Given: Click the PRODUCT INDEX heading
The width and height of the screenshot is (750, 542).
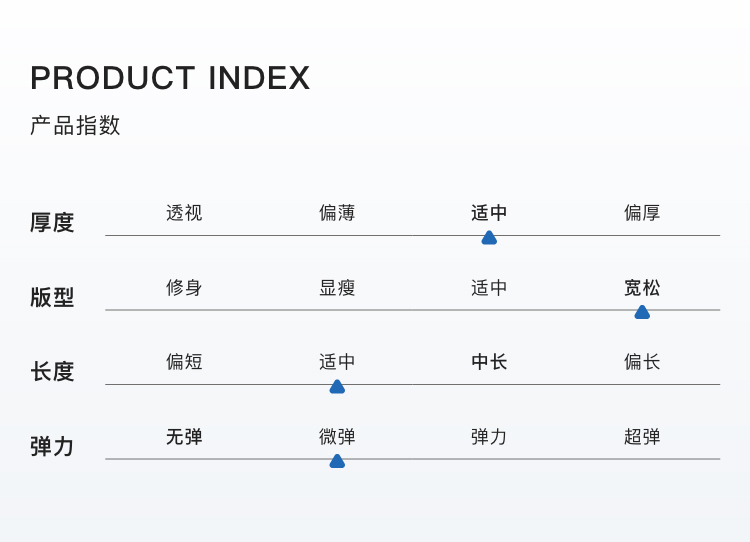Looking at the screenshot, I should pyautogui.click(x=170, y=78).
